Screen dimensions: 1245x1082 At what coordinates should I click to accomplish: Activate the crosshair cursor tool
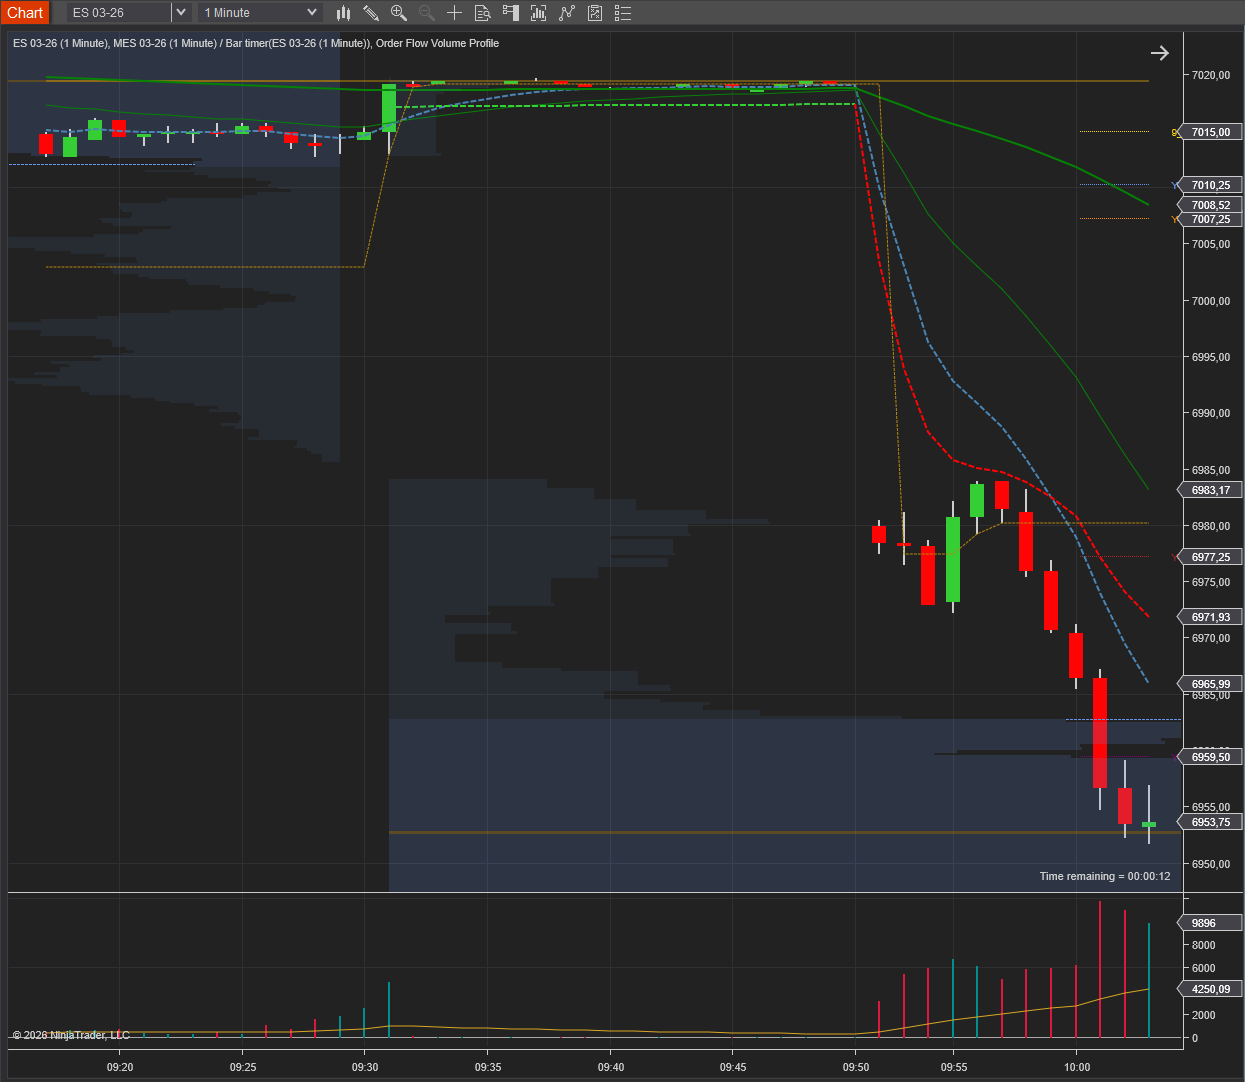(454, 13)
